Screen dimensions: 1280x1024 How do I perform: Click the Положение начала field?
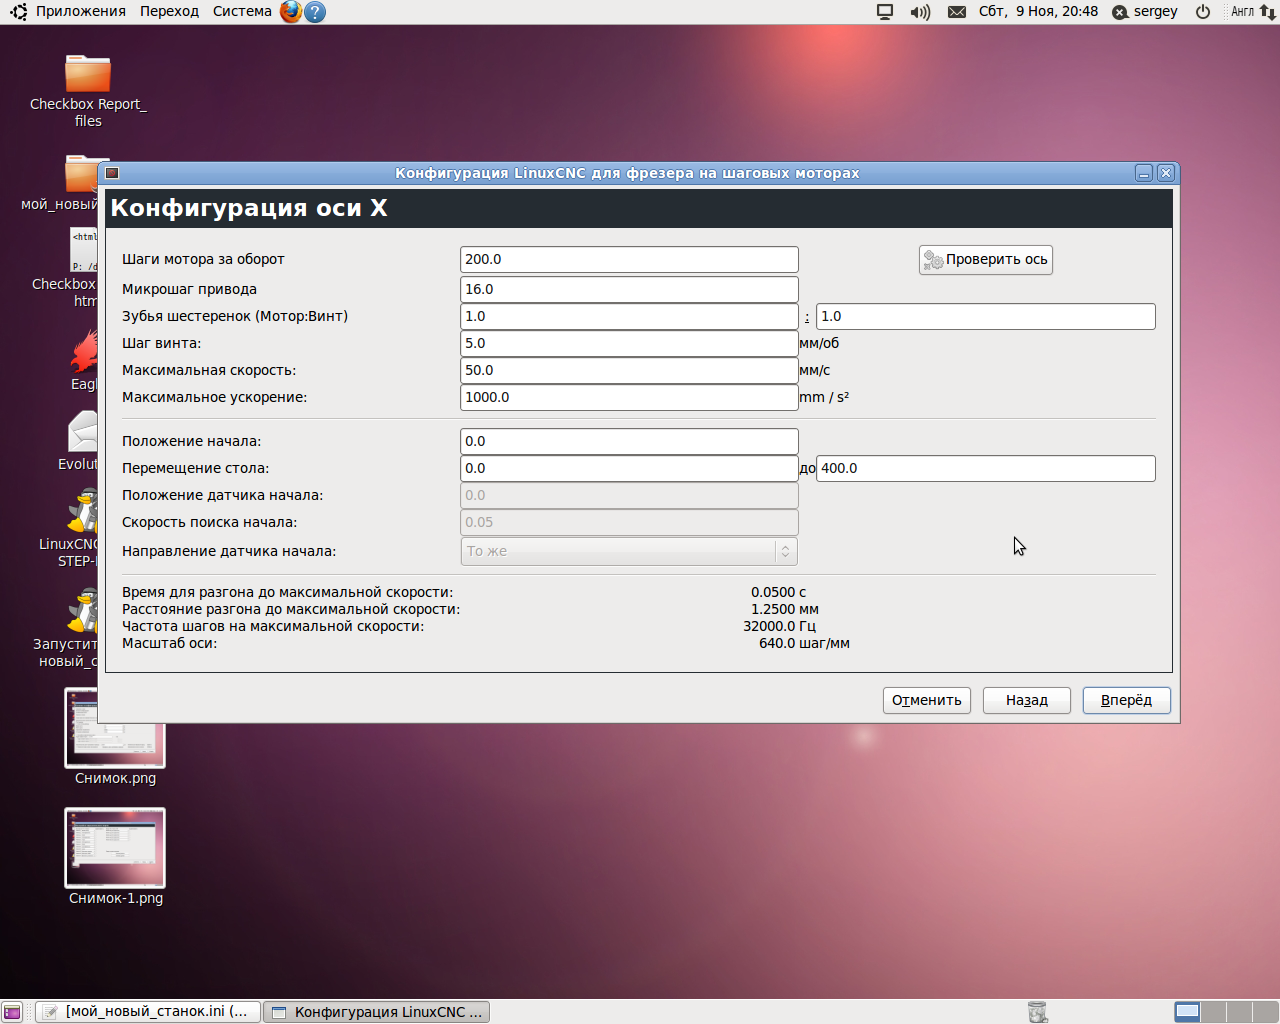coord(629,441)
